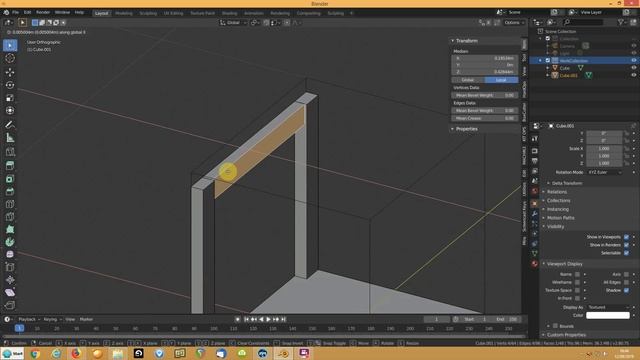Collapse the Viewport Display panel
Image resolution: width=640 pixels, height=360 pixels.
(564, 264)
